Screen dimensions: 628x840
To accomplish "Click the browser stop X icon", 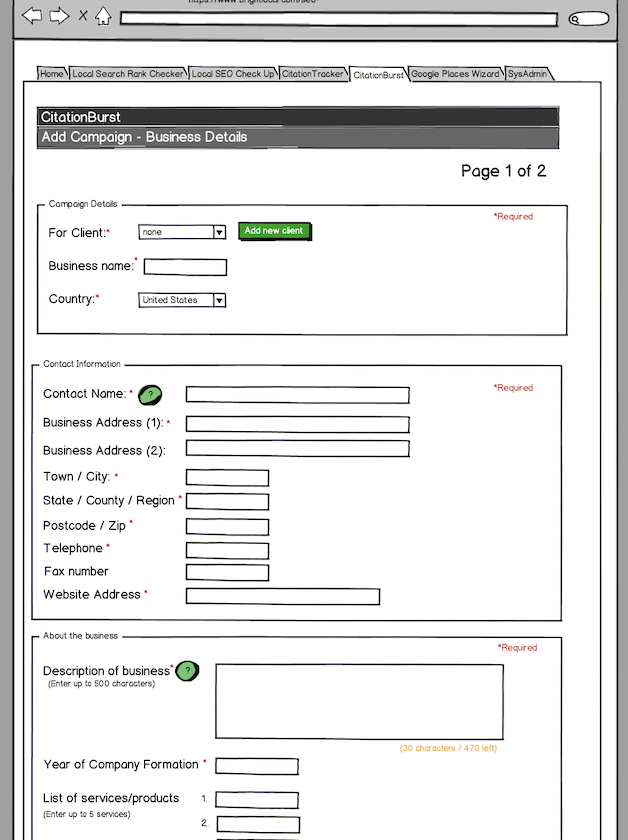I will click(x=83, y=16).
